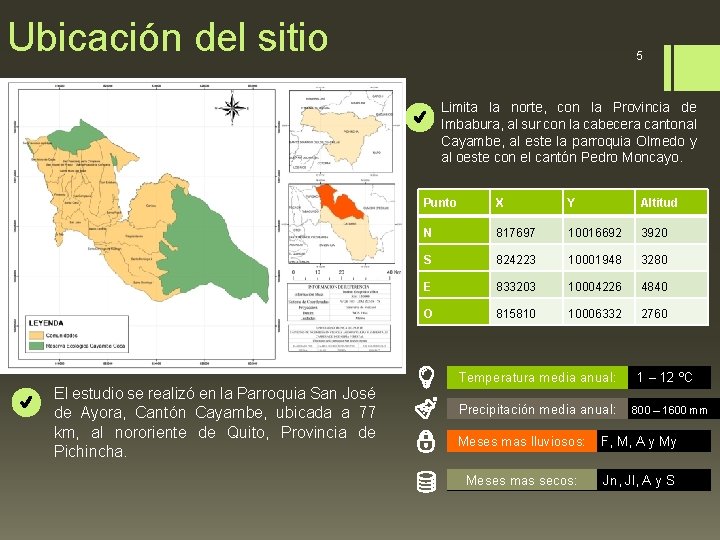
Task: Select row label 'S' in the table
Action: 453,259
